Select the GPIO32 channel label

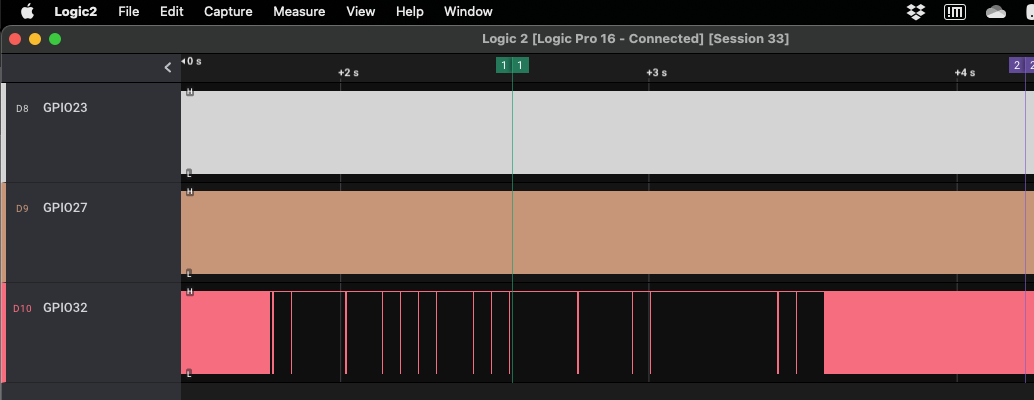65,308
